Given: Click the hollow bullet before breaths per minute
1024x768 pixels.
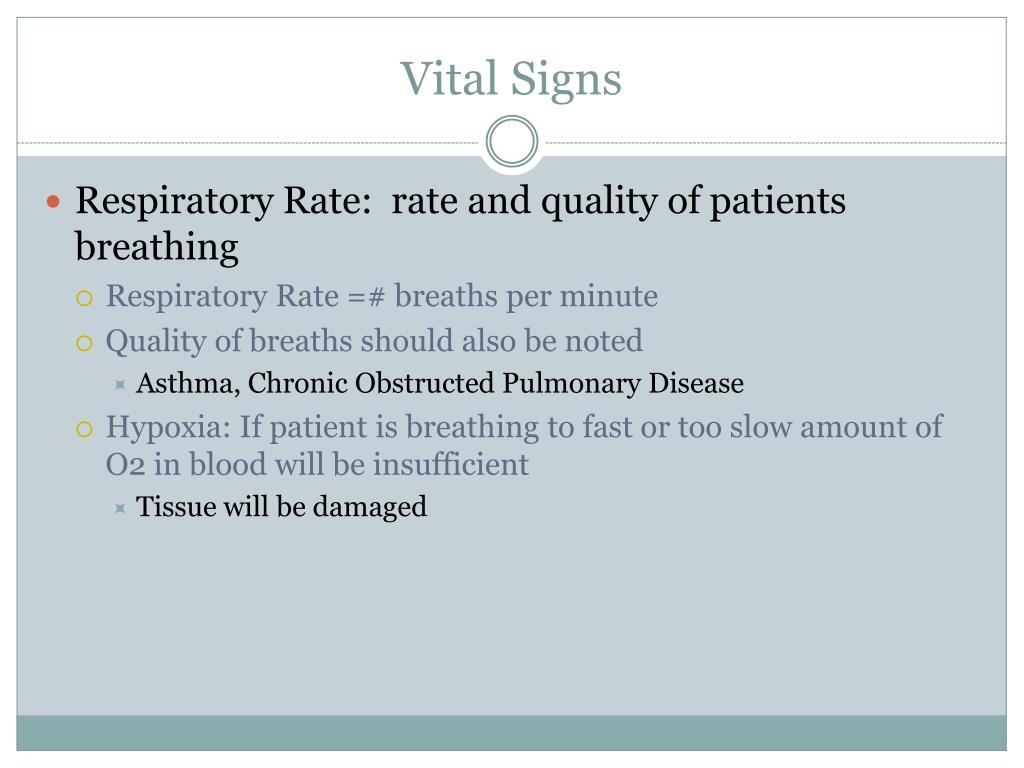Looking at the screenshot, I should click(84, 298).
